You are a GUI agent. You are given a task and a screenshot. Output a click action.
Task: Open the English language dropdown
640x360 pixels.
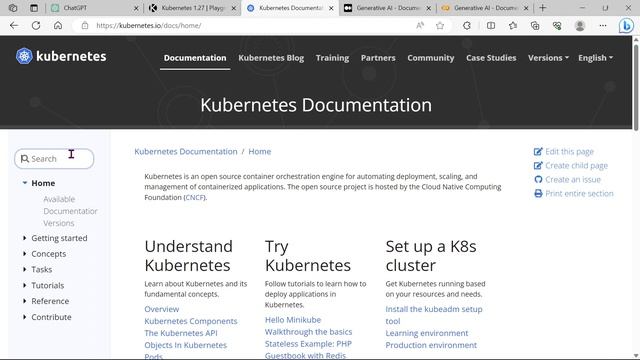tap(595, 58)
